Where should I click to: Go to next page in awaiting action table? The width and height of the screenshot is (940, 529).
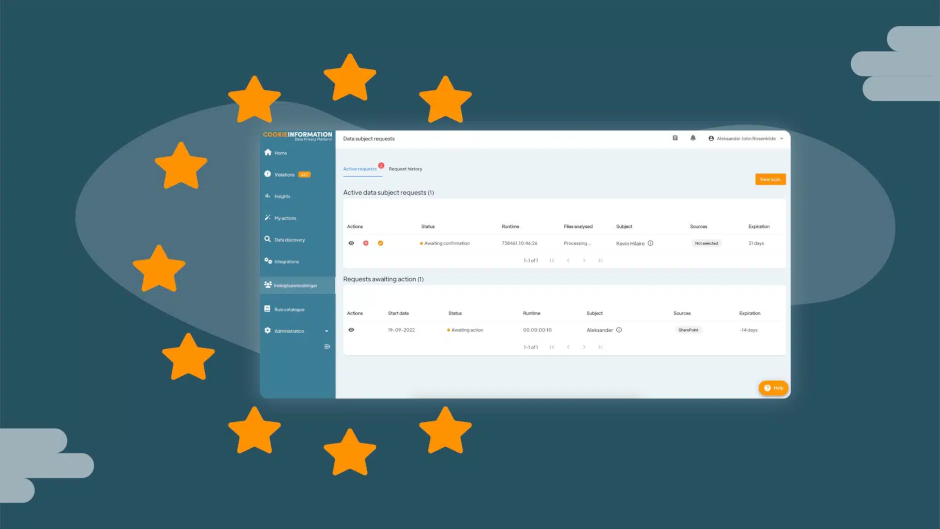[584, 347]
